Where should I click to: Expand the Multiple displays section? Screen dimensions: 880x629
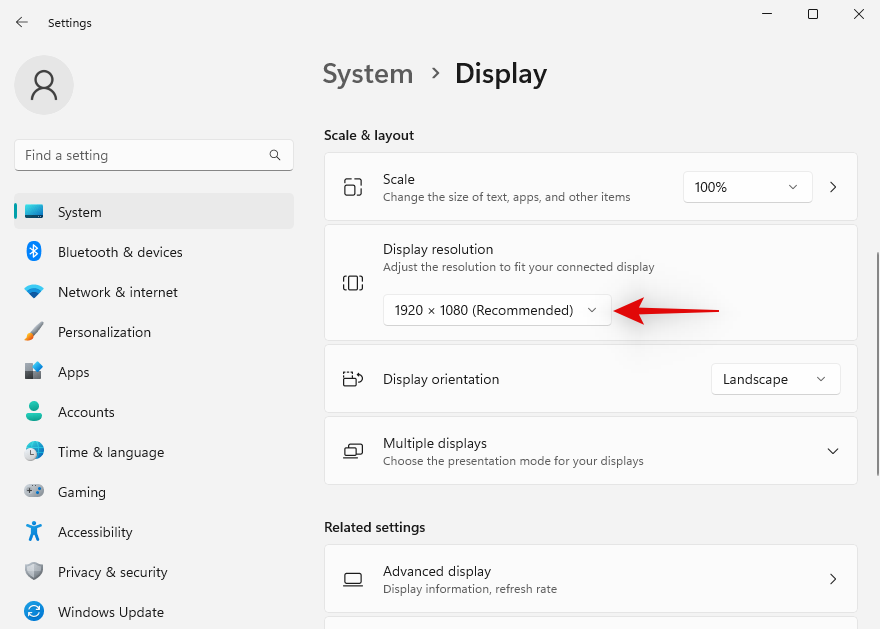(x=833, y=451)
